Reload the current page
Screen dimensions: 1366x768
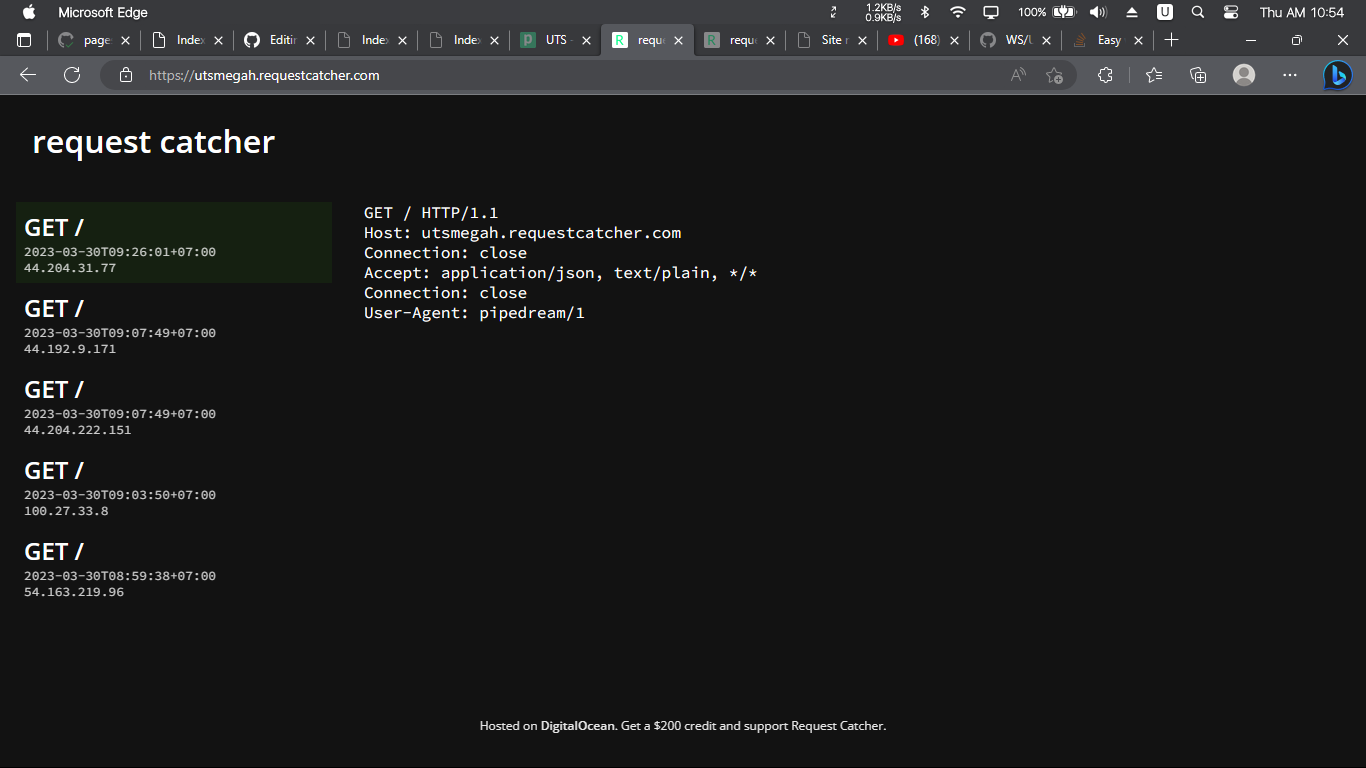tap(71, 75)
